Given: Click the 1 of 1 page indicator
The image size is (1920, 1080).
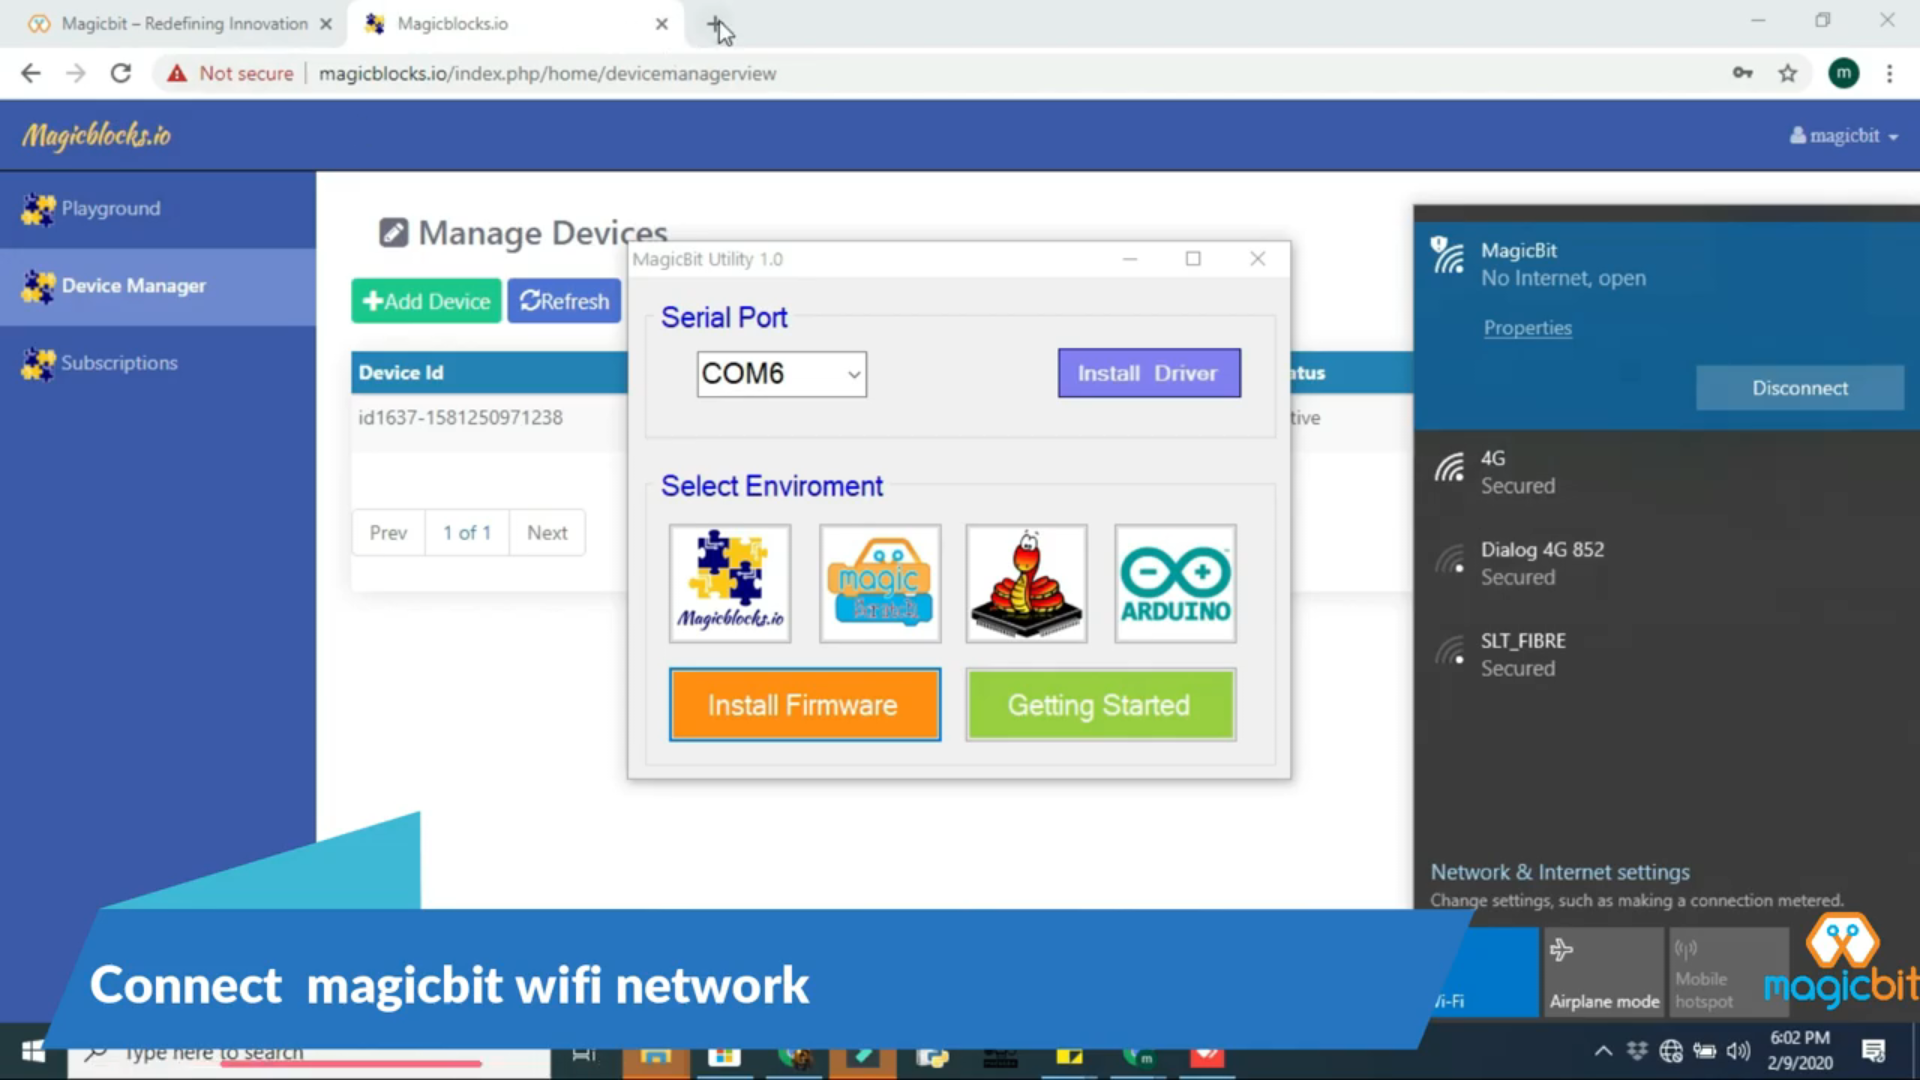Looking at the screenshot, I should tap(467, 533).
